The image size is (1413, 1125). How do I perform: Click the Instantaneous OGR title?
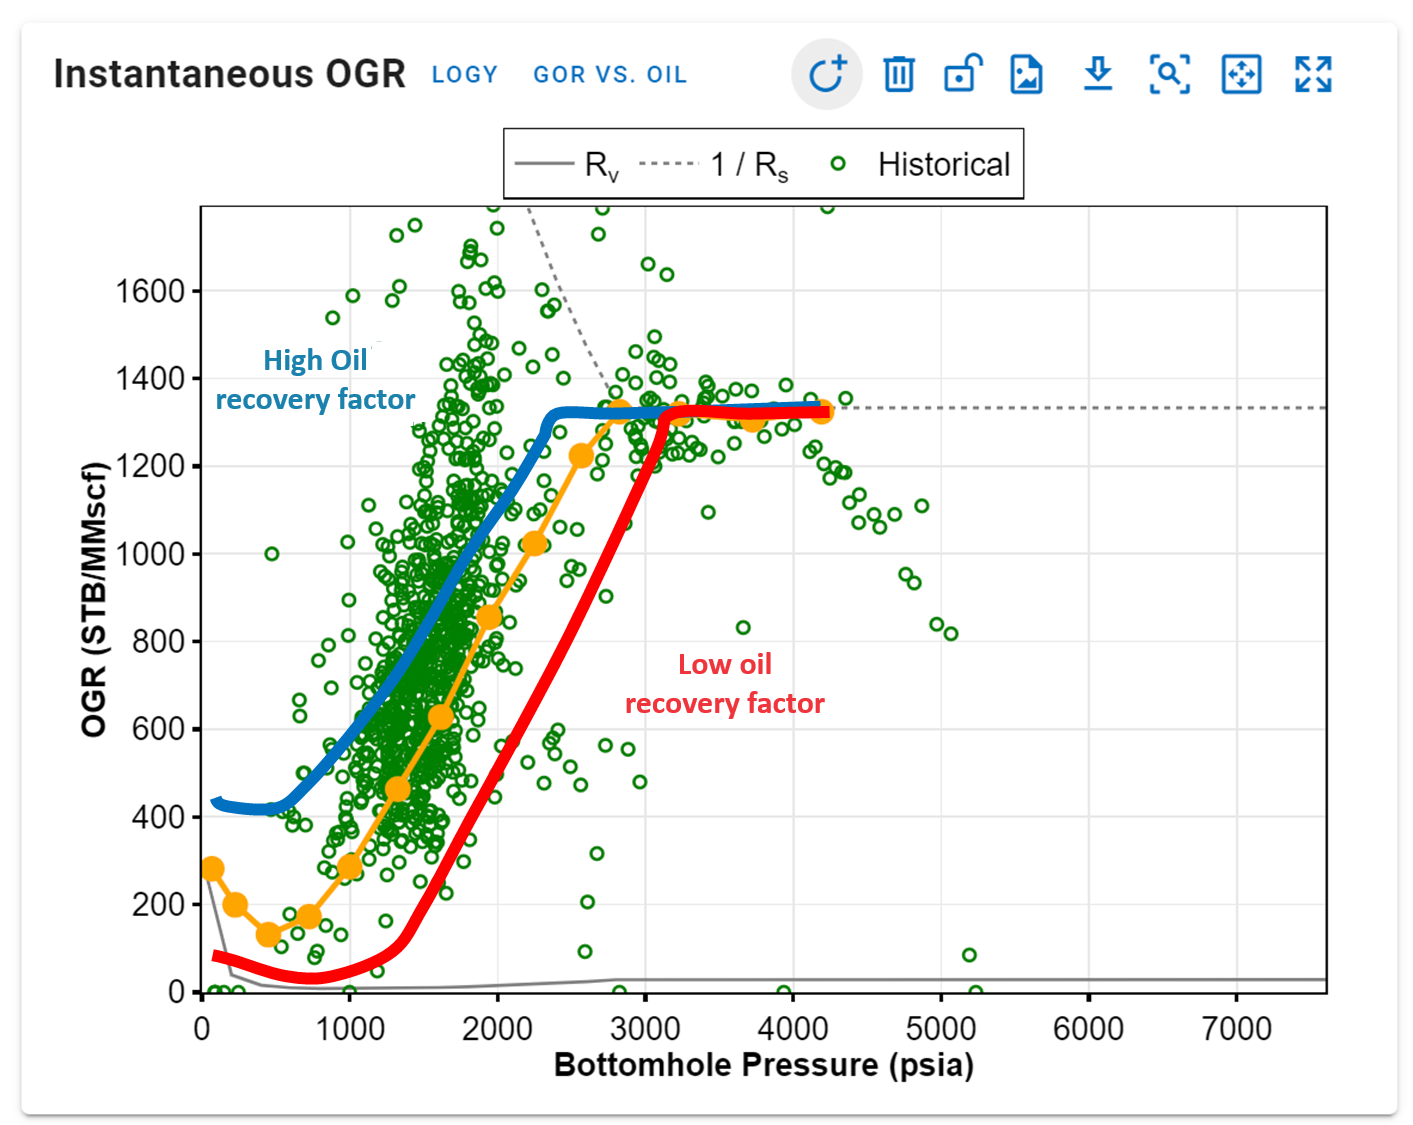[230, 74]
